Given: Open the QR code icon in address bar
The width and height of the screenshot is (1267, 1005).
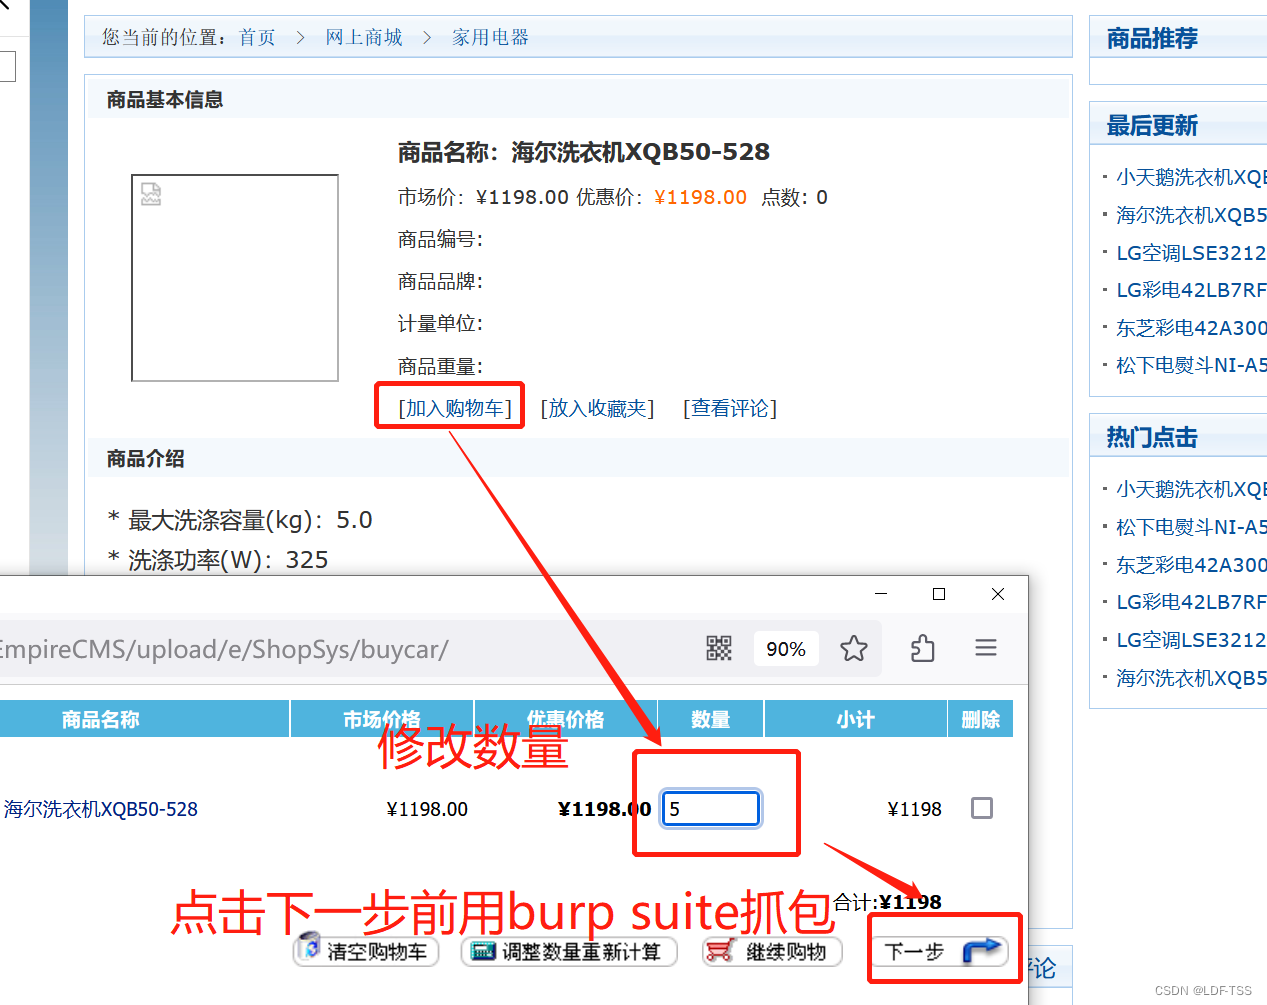Looking at the screenshot, I should 719,648.
